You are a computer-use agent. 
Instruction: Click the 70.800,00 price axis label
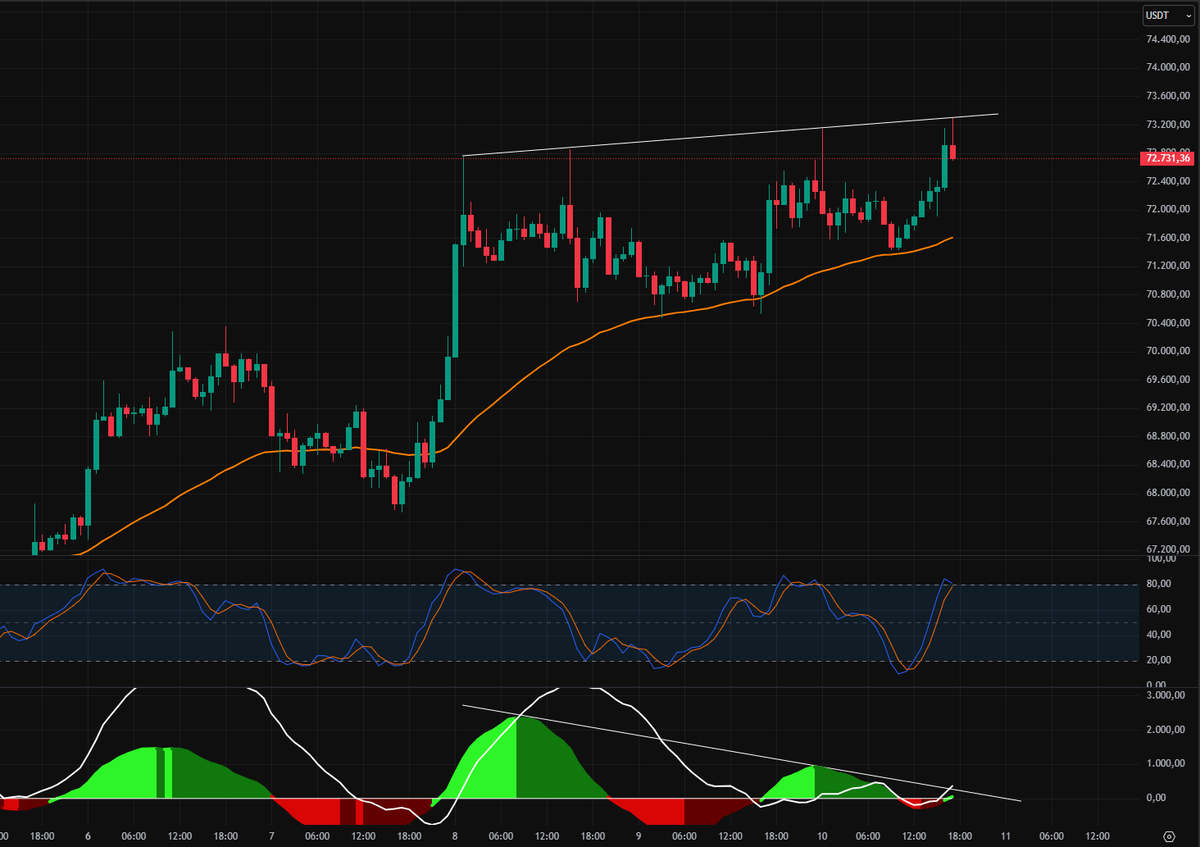1168,294
